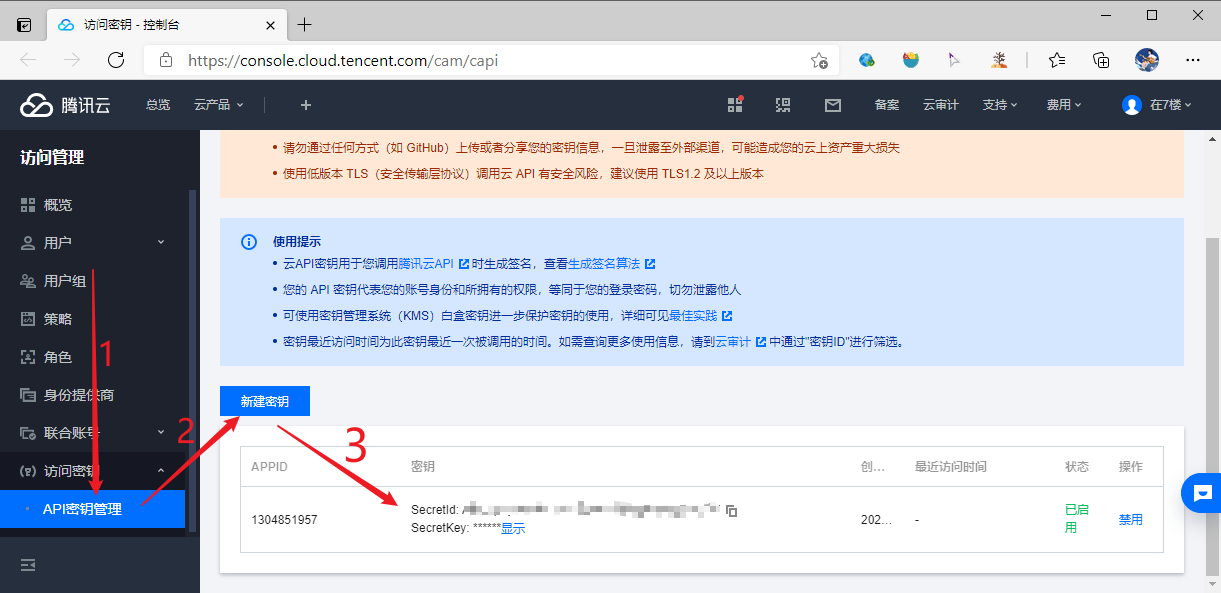
Task: Add this page to favorites
Action: point(819,60)
